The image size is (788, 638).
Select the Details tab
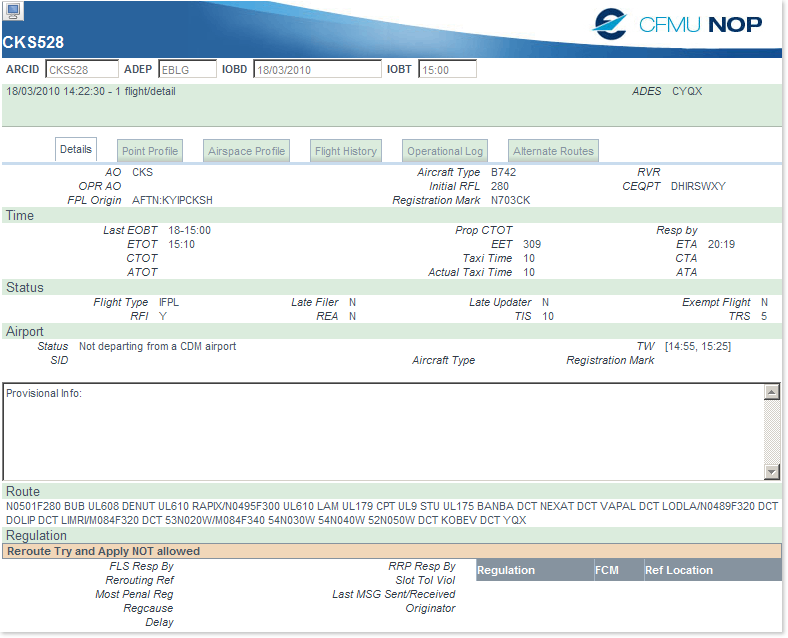click(x=76, y=150)
